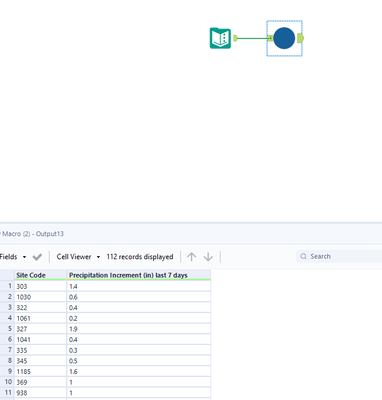Screen dimensions: 382x400
Task: Click the macro tool's output anchor
Action: pyautogui.click(x=300, y=38)
